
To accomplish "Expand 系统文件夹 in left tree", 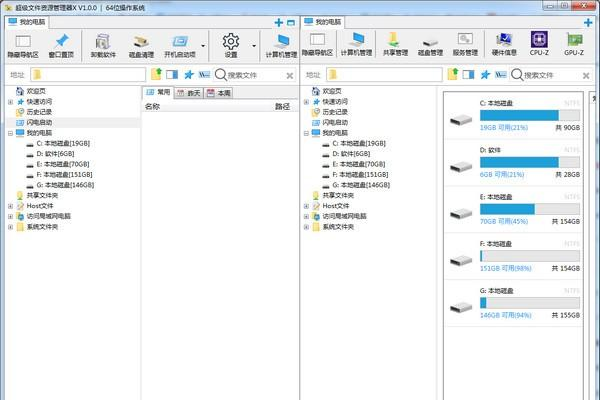I will [11, 227].
